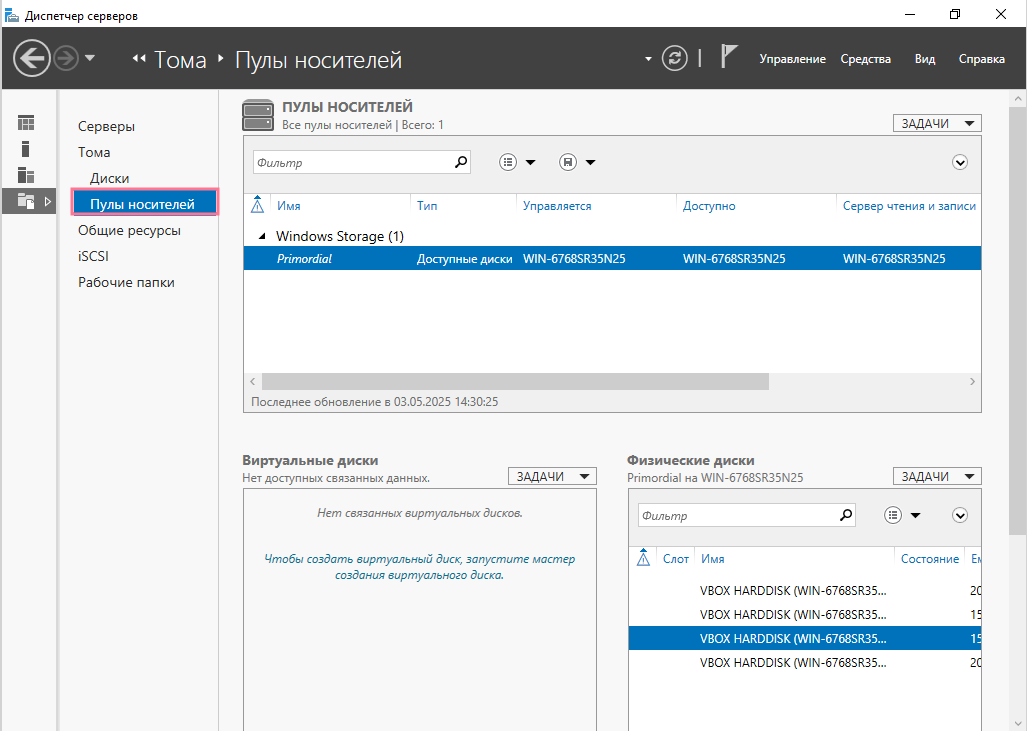Open Dashboard icon in left sidebar
This screenshot has height=731, width=1027.
[x=26, y=123]
